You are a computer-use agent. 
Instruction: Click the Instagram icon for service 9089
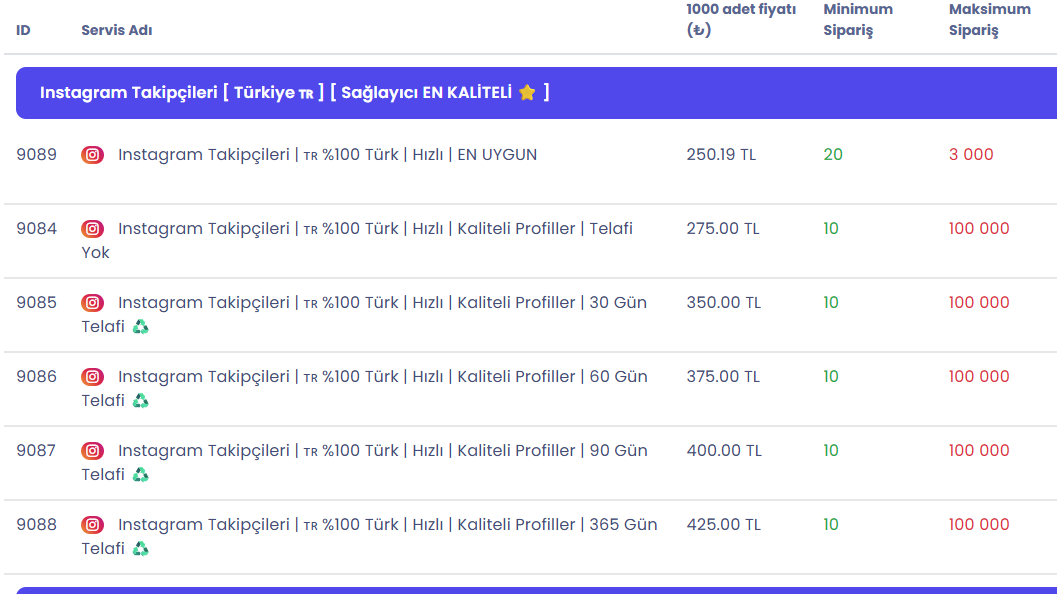pos(92,155)
